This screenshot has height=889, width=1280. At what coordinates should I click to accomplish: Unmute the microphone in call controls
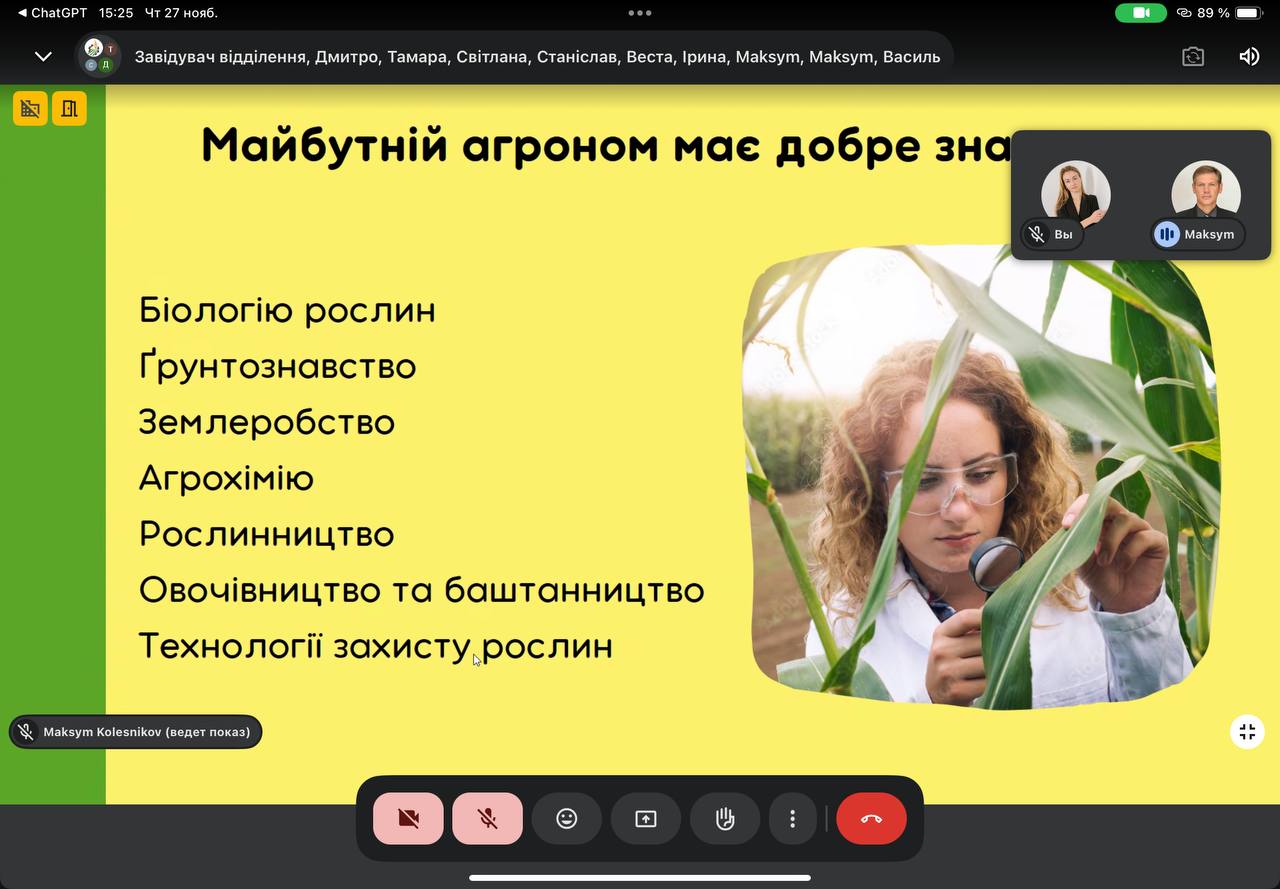[x=487, y=819]
